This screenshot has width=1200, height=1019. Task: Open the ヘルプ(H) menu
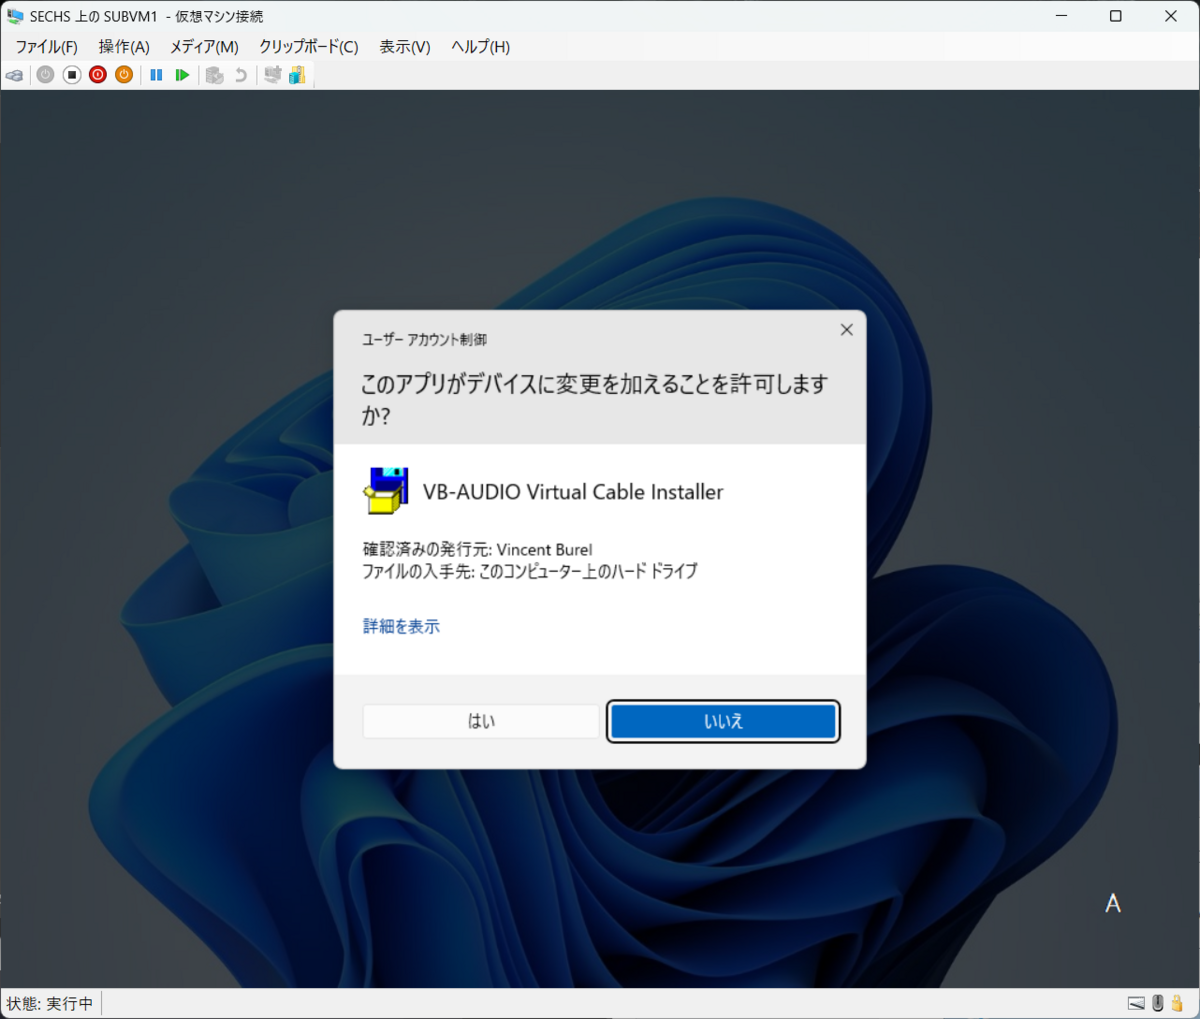coord(480,47)
